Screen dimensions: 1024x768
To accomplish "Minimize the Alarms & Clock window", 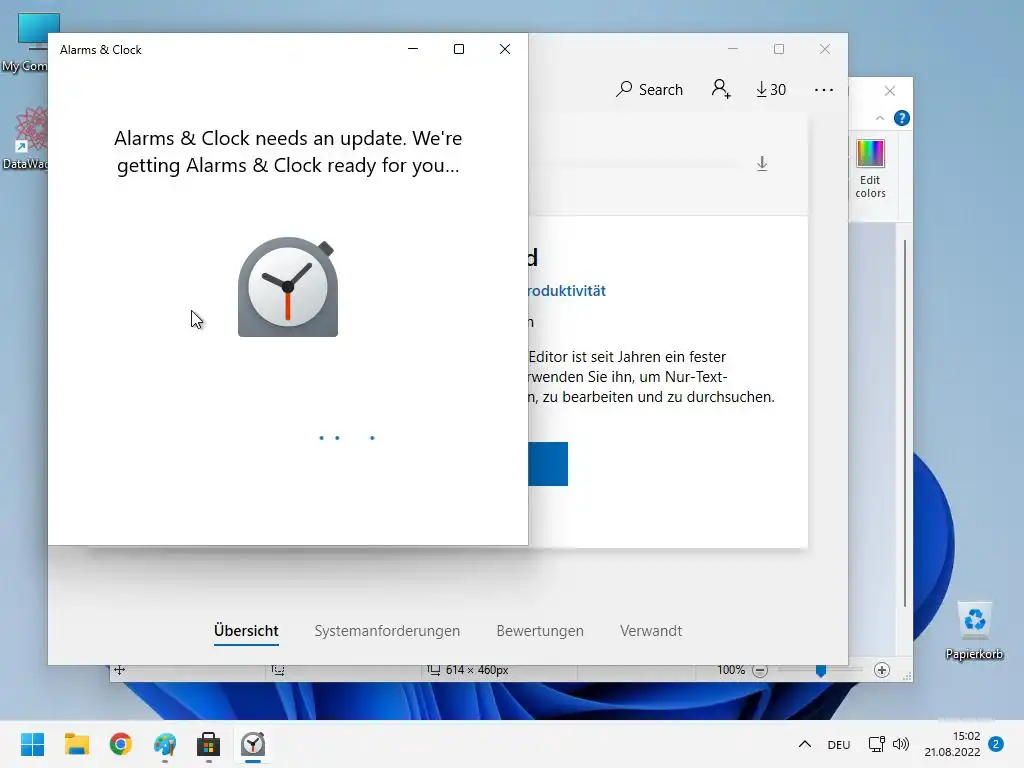I will (413, 49).
